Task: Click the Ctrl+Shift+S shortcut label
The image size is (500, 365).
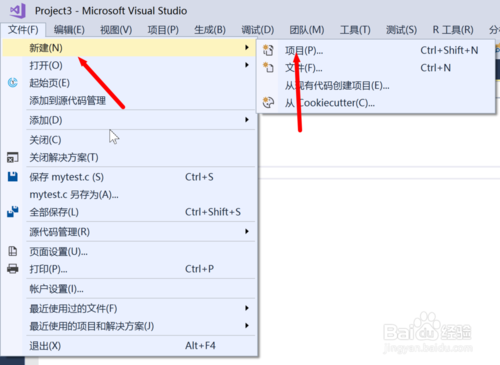Action: 213,212
